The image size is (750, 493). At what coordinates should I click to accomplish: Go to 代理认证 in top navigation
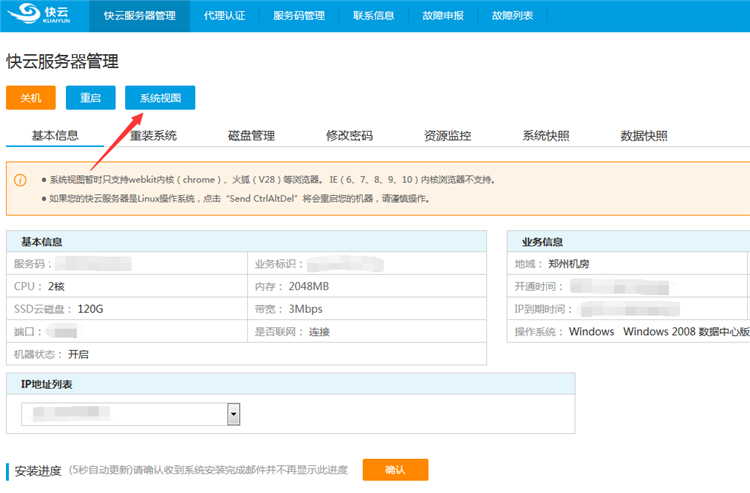[x=224, y=16]
